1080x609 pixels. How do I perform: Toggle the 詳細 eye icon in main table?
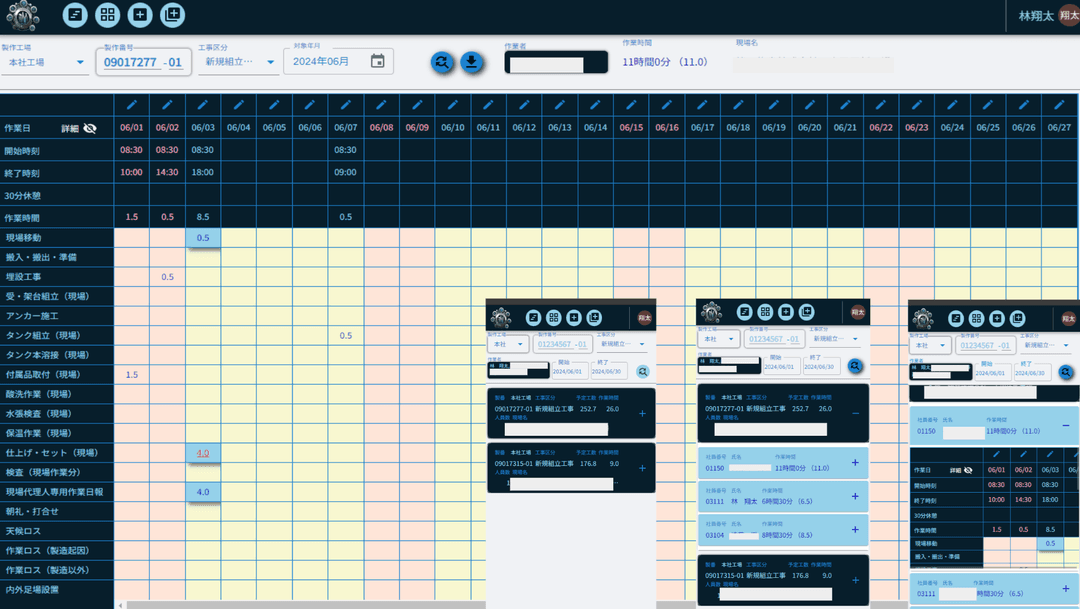(x=90, y=128)
